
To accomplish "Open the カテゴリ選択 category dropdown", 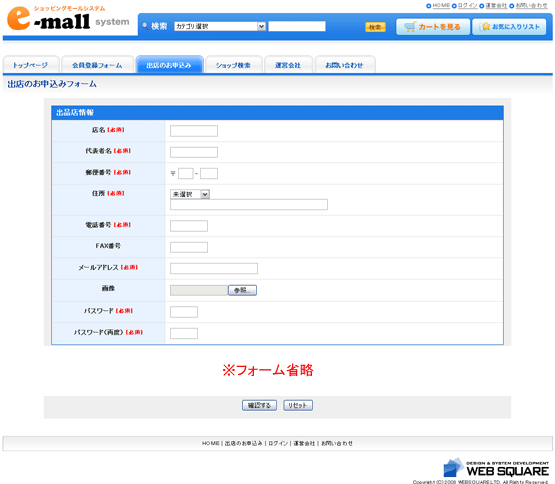I will pos(220,26).
